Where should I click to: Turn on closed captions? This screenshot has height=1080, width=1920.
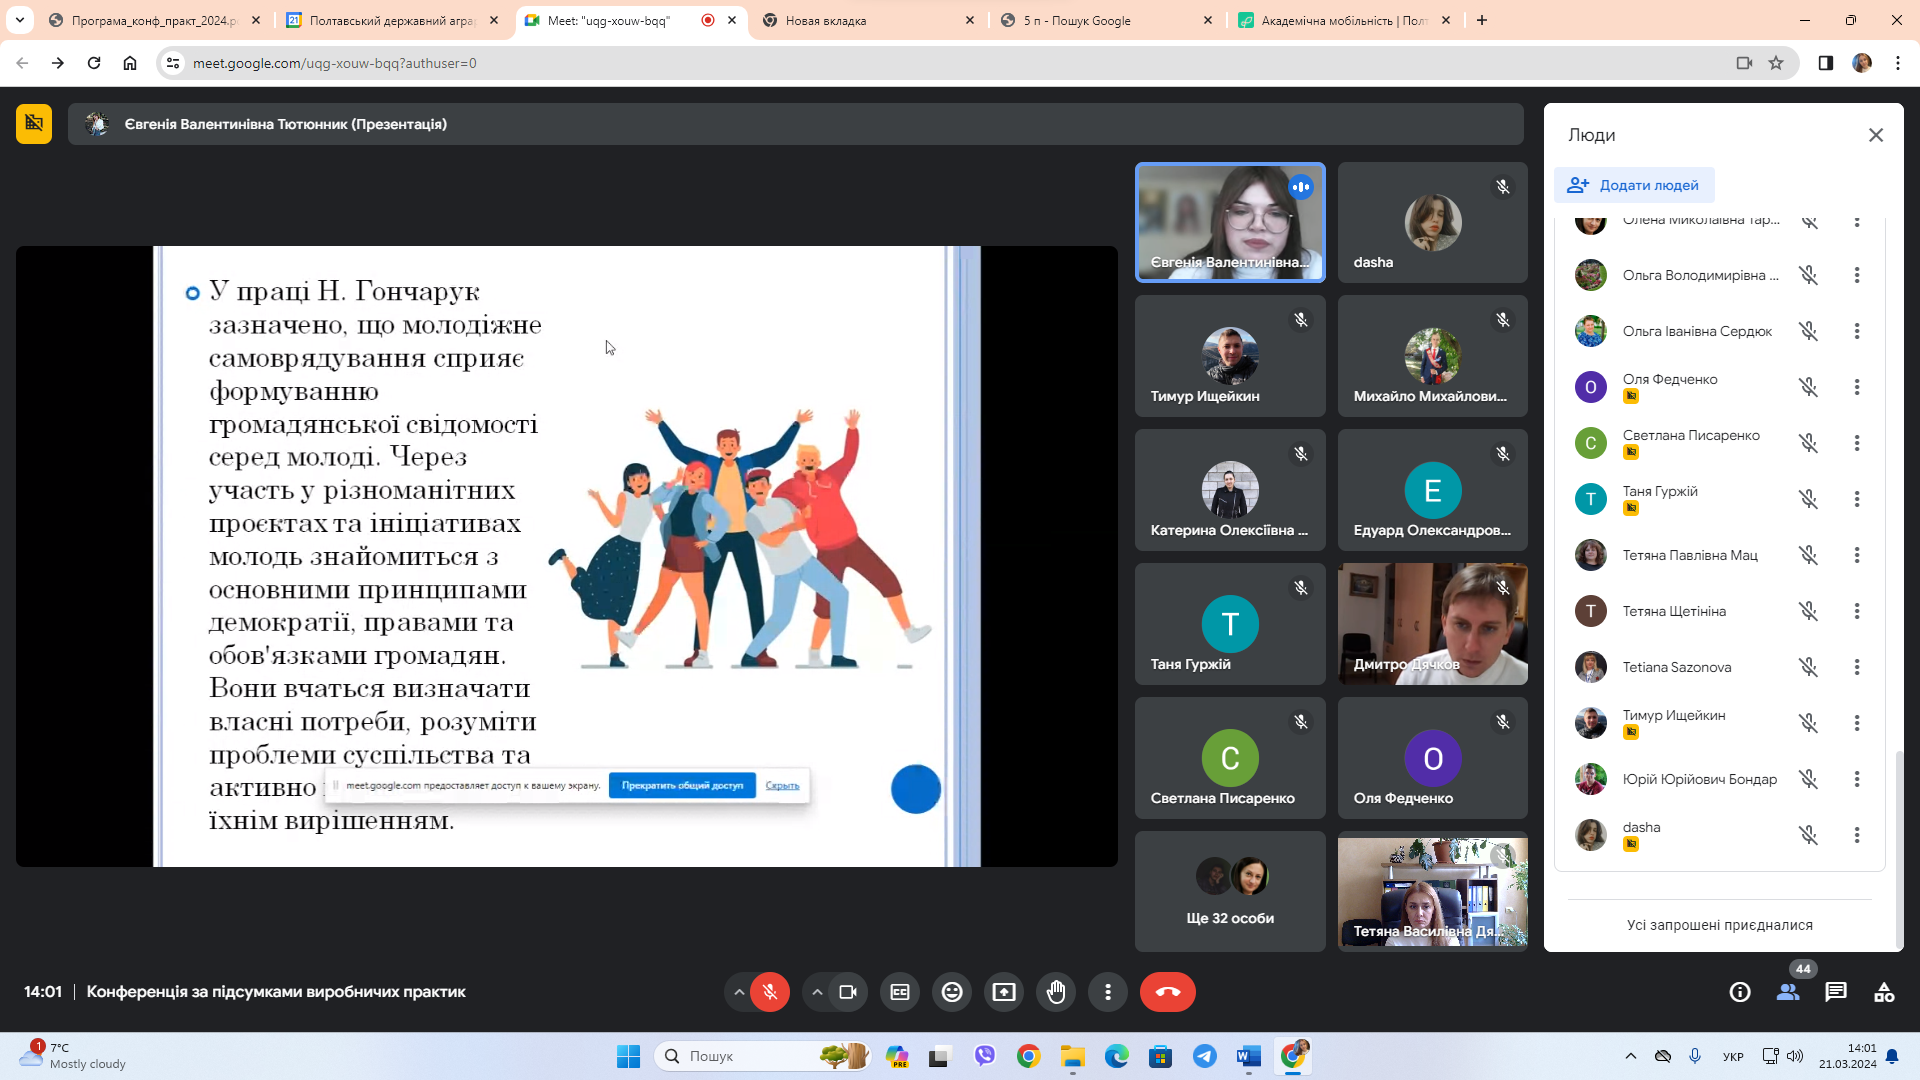tap(900, 992)
